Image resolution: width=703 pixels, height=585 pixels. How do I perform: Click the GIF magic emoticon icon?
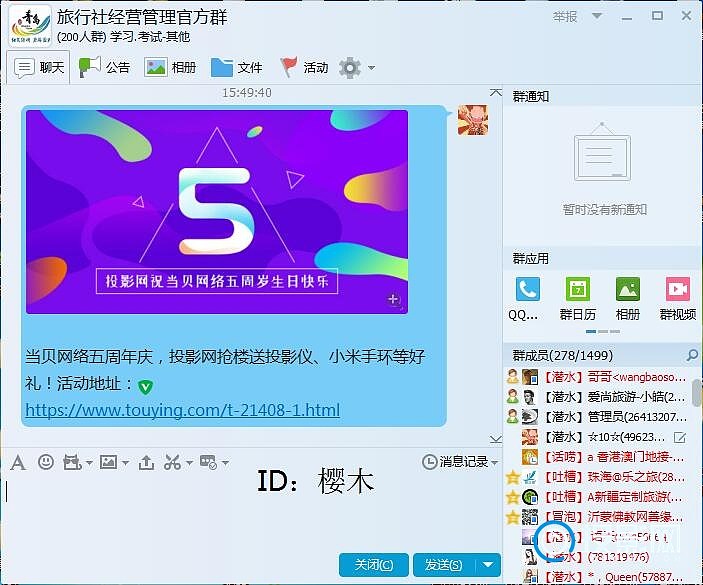coord(72,462)
